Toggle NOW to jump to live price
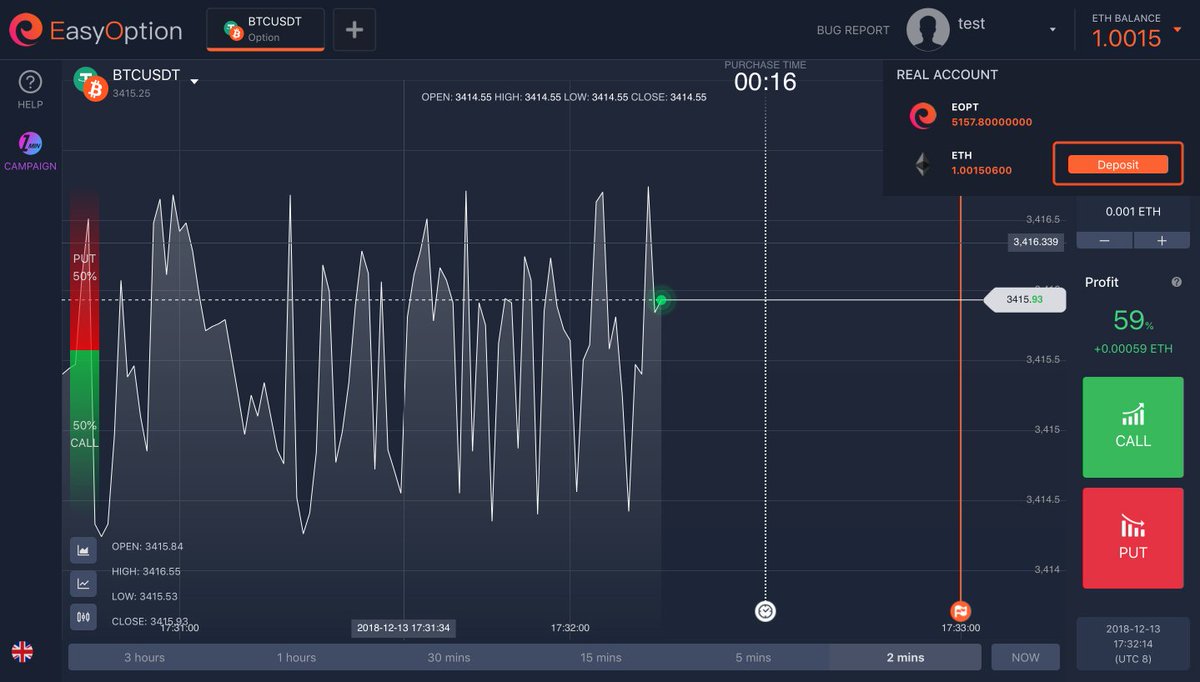 pos(1025,657)
